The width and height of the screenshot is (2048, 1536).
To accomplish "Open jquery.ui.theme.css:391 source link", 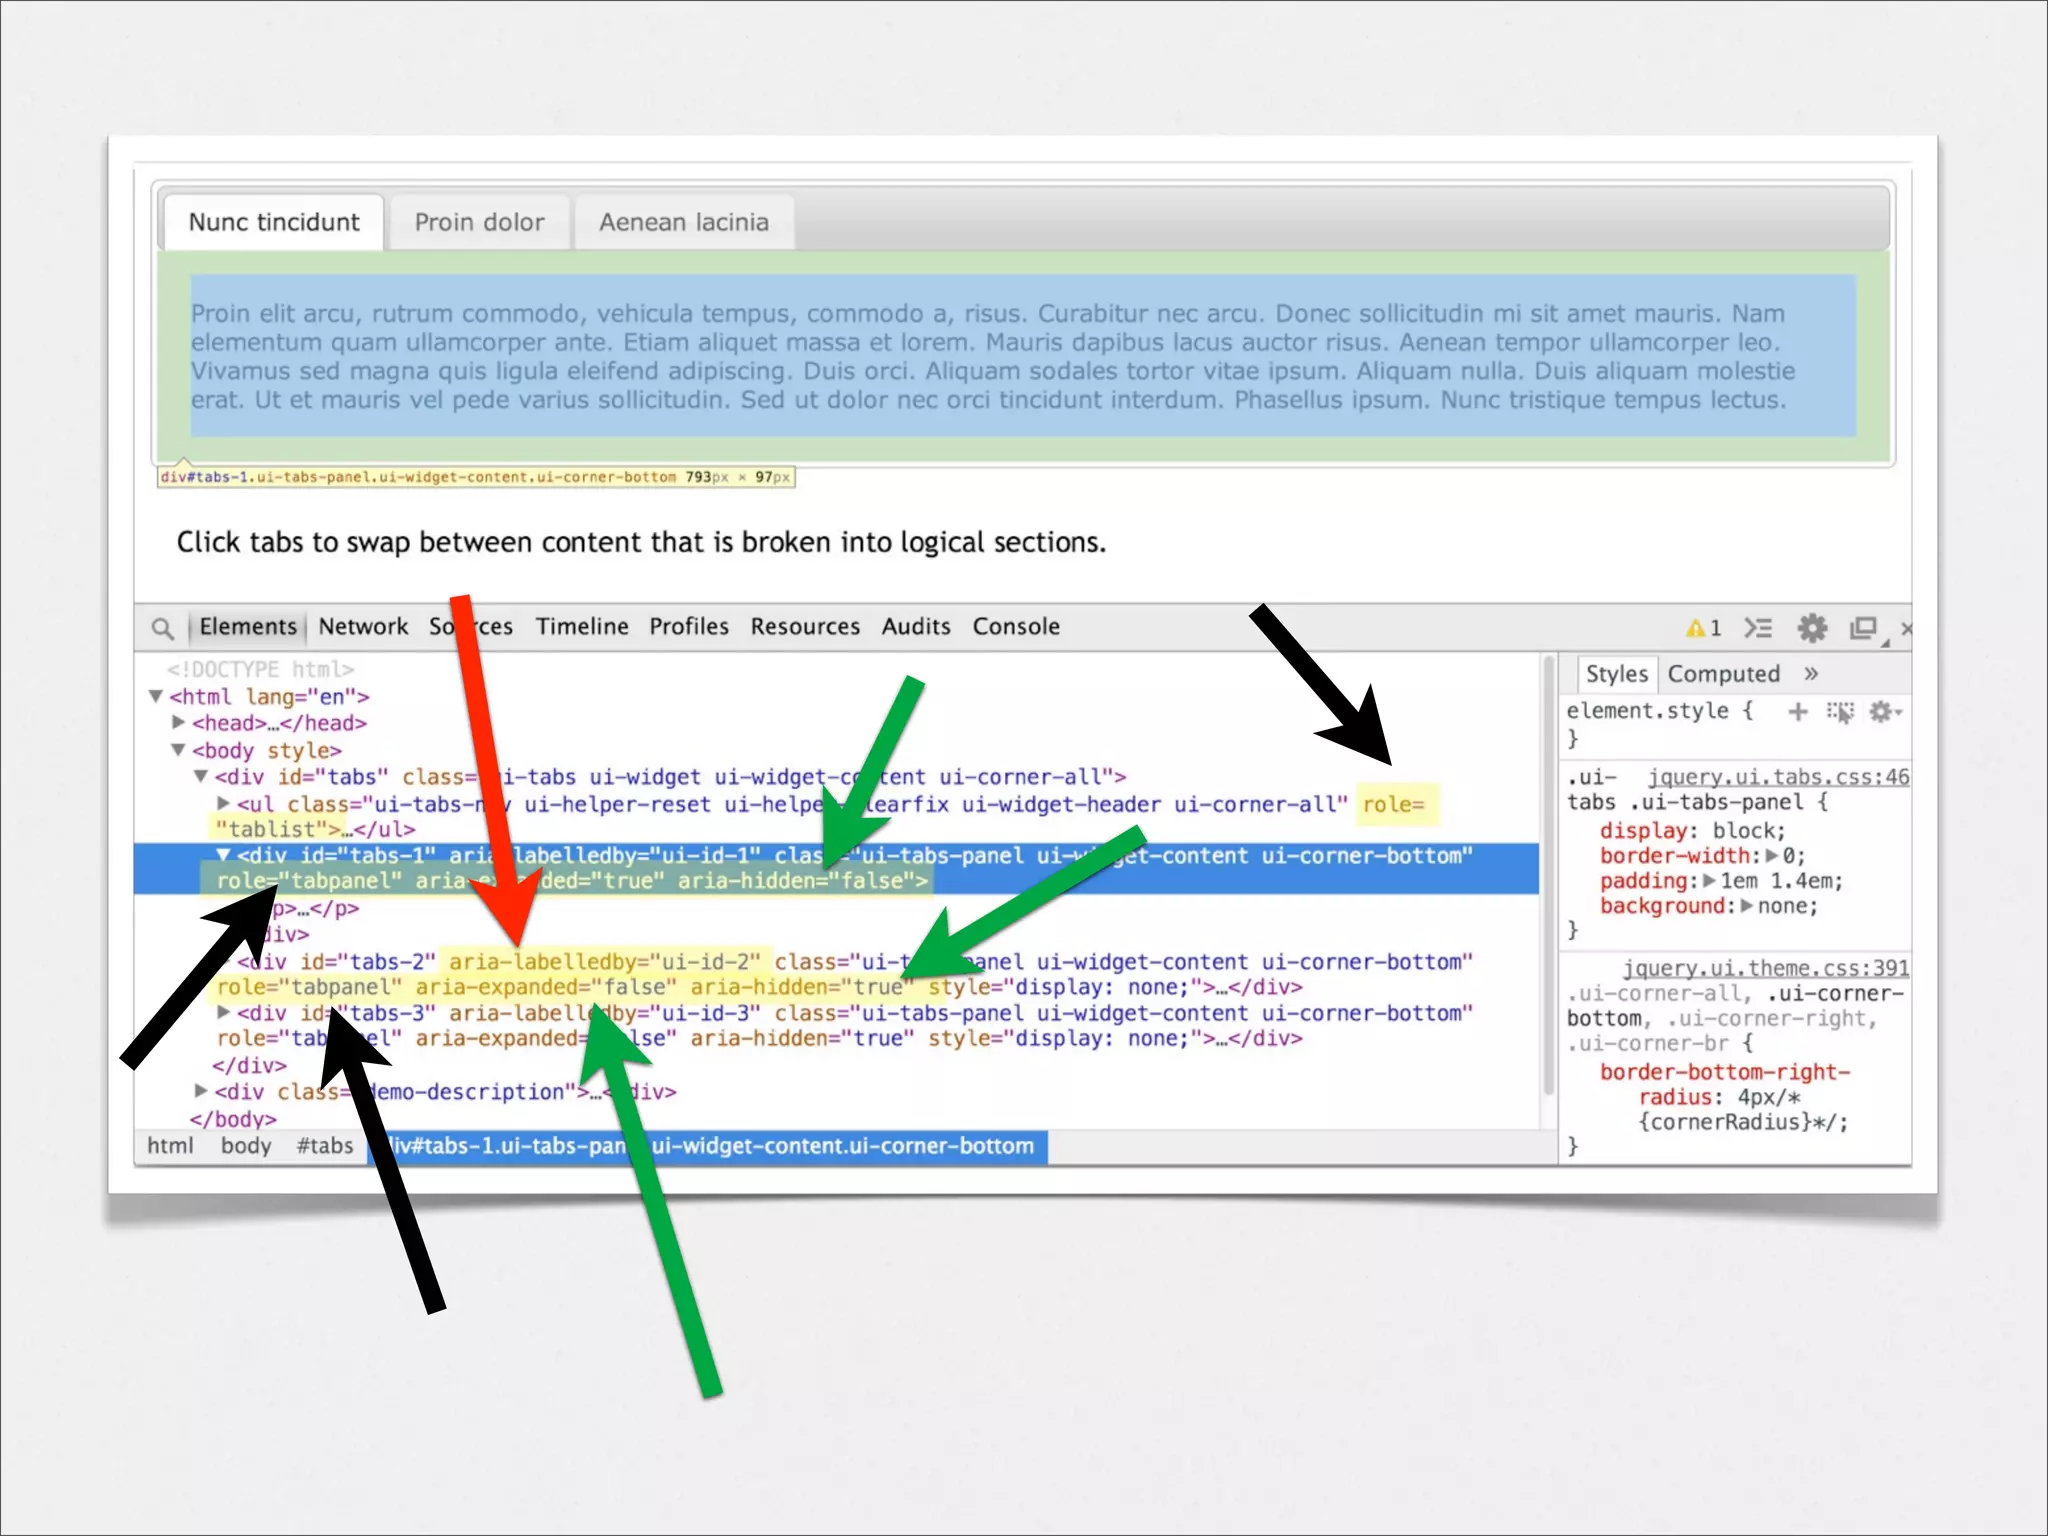I will coord(1765,968).
